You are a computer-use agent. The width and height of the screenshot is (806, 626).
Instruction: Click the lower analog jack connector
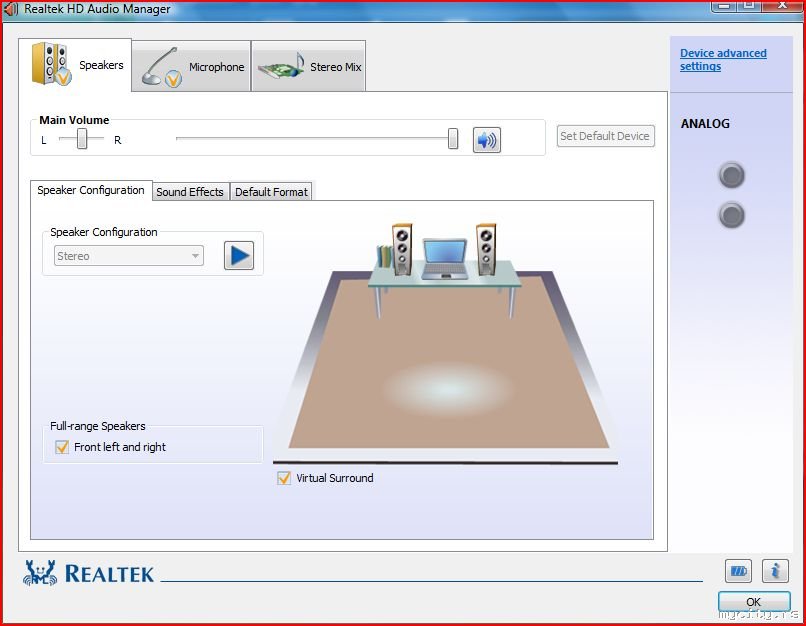731,215
